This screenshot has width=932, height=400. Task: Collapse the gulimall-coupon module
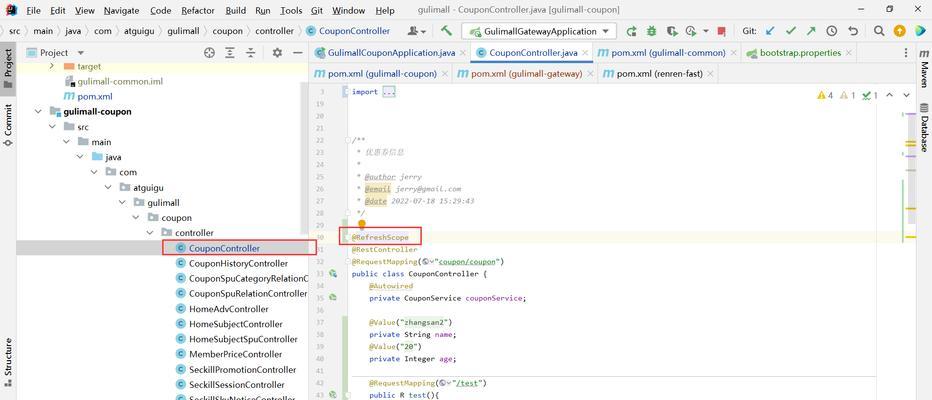[39, 111]
